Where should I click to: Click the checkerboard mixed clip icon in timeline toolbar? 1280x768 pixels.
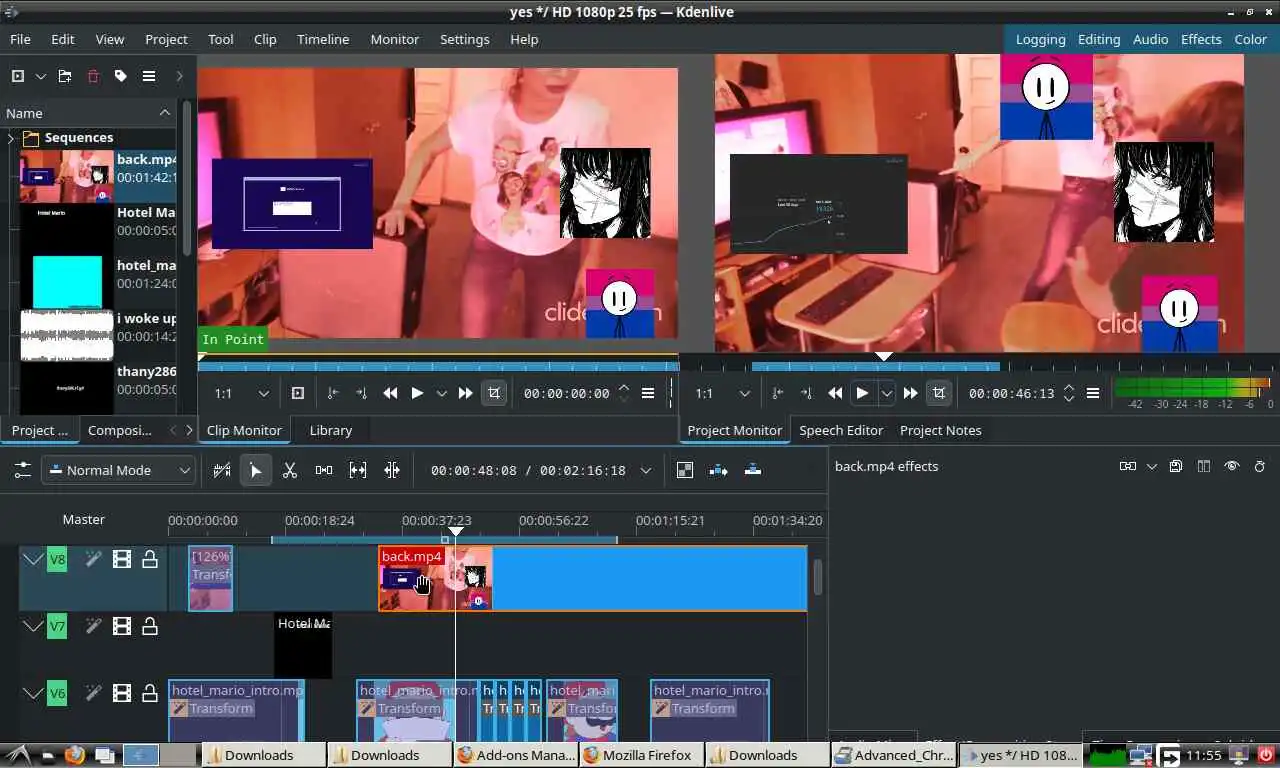(x=685, y=470)
